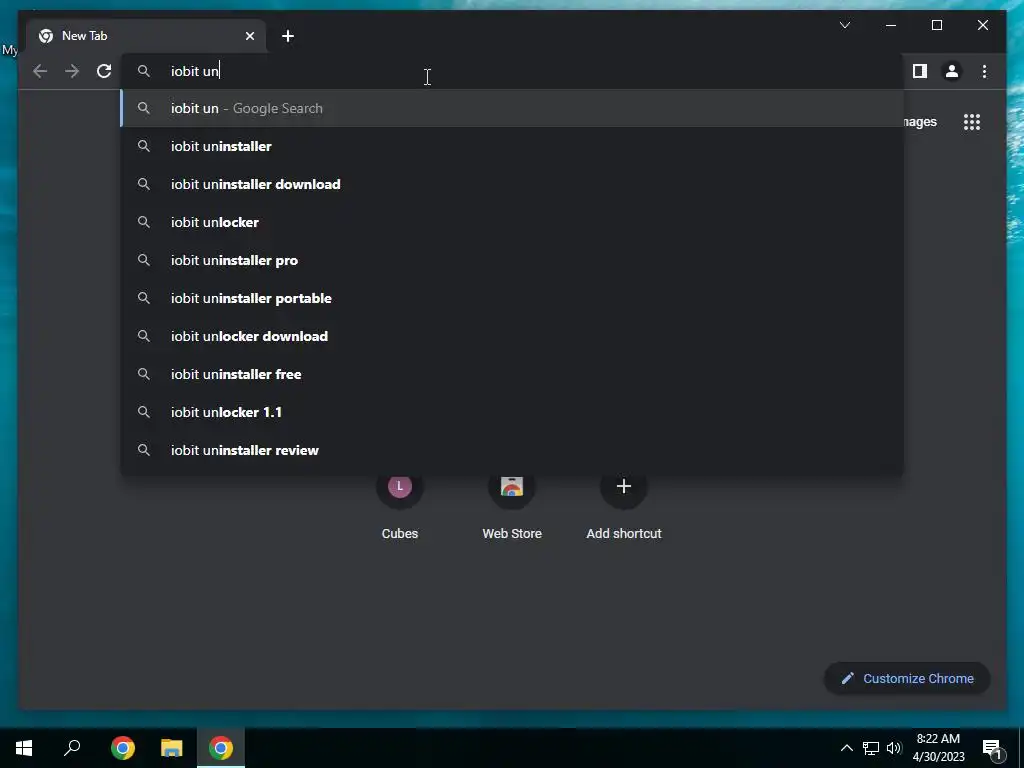1024x768 pixels.
Task: Open the Cubes shortcut
Action: pyautogui.click(x=400, y=506)
